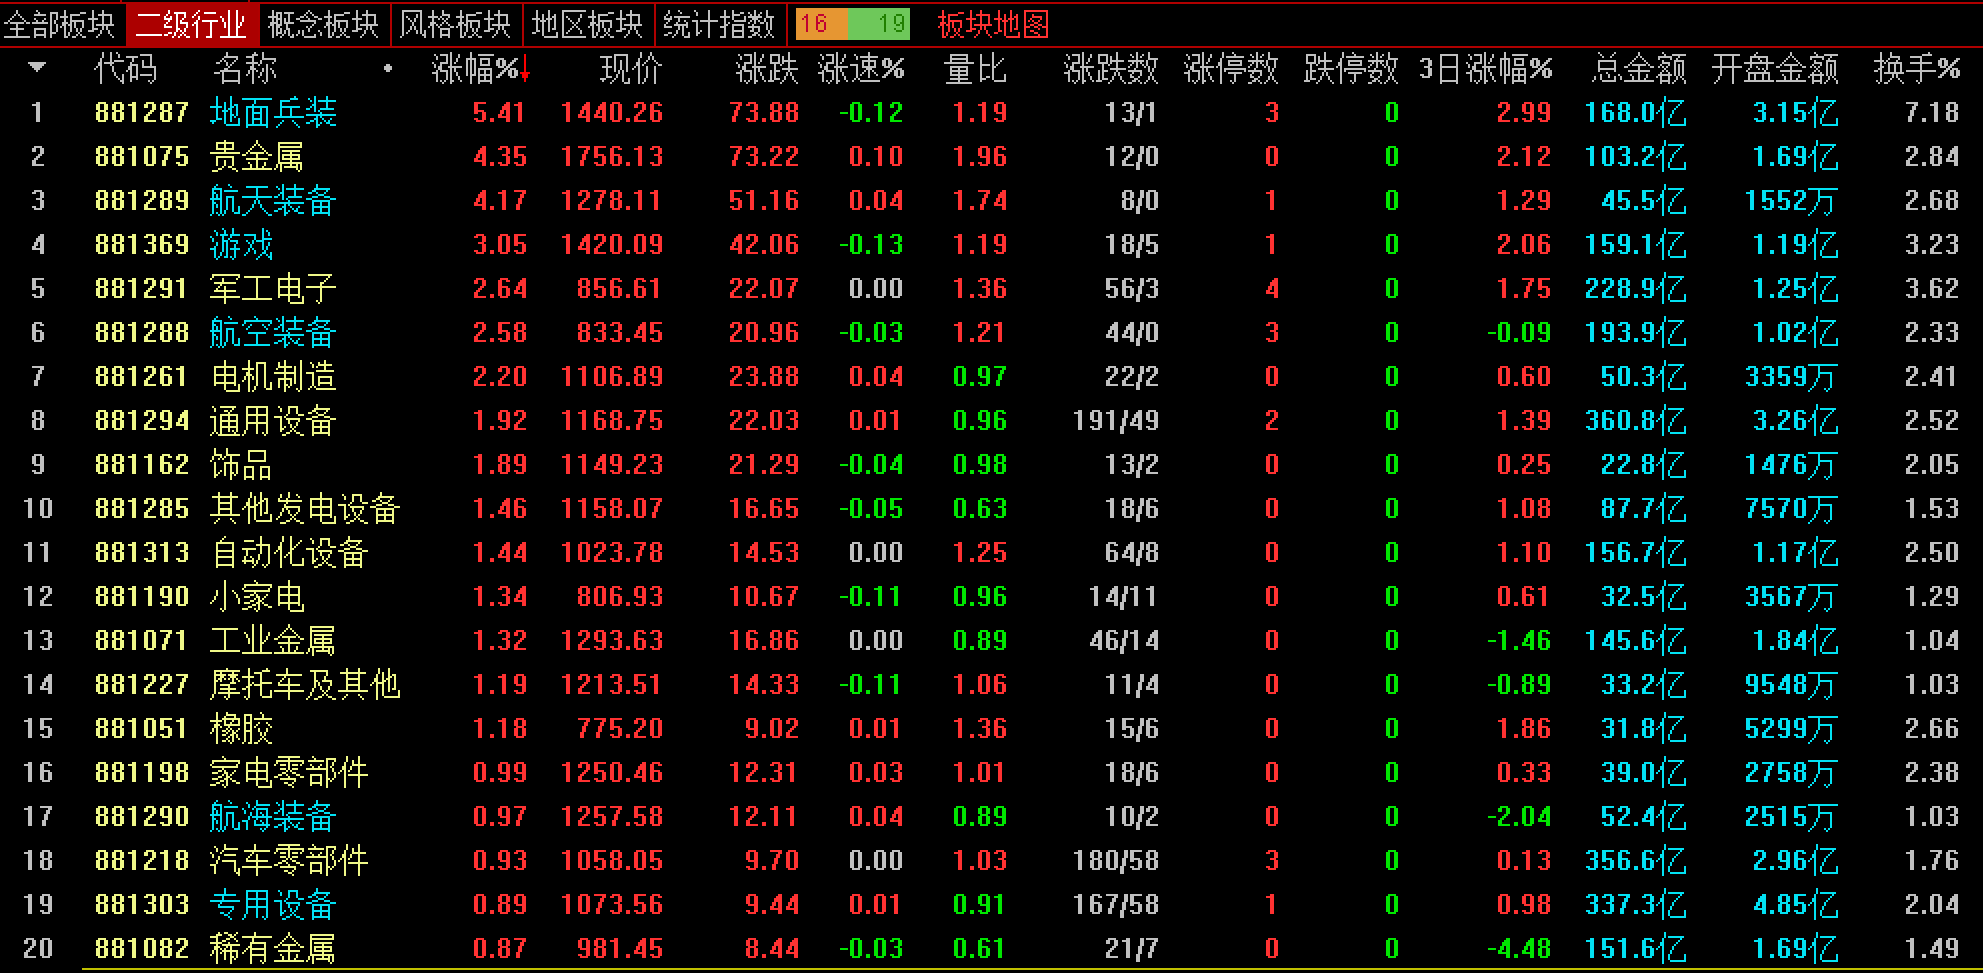The image size is (1983, 973).
Task: Click code 881075
Action: pyautogui.click(x=142, y=156)
